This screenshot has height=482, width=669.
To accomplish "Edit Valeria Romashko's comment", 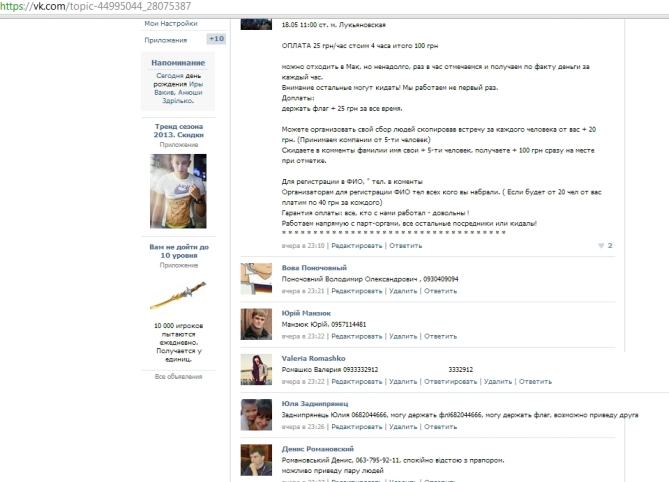I will pos(357,381).
